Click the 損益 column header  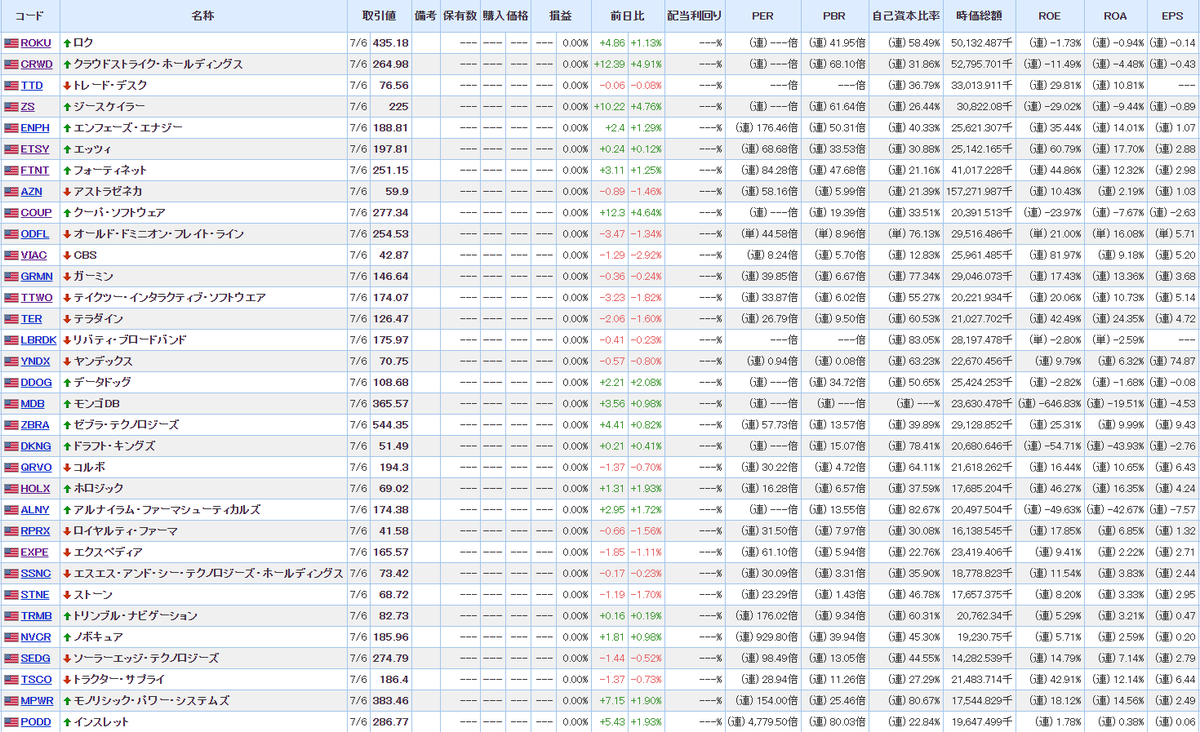pyautogui.click(x=561, y=16)
